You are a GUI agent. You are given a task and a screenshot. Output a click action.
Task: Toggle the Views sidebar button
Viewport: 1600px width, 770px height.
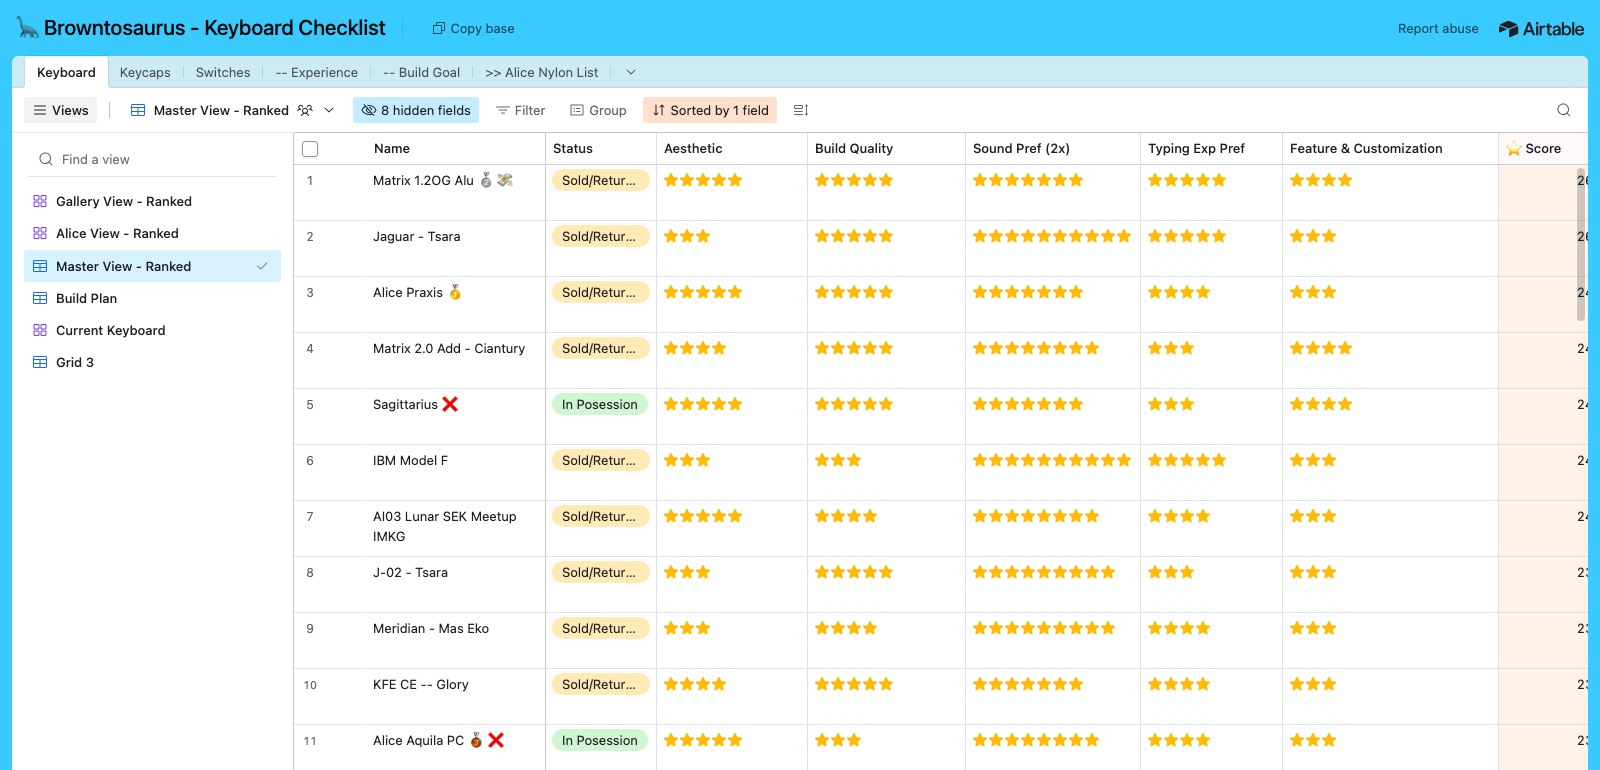pos(60,110)
